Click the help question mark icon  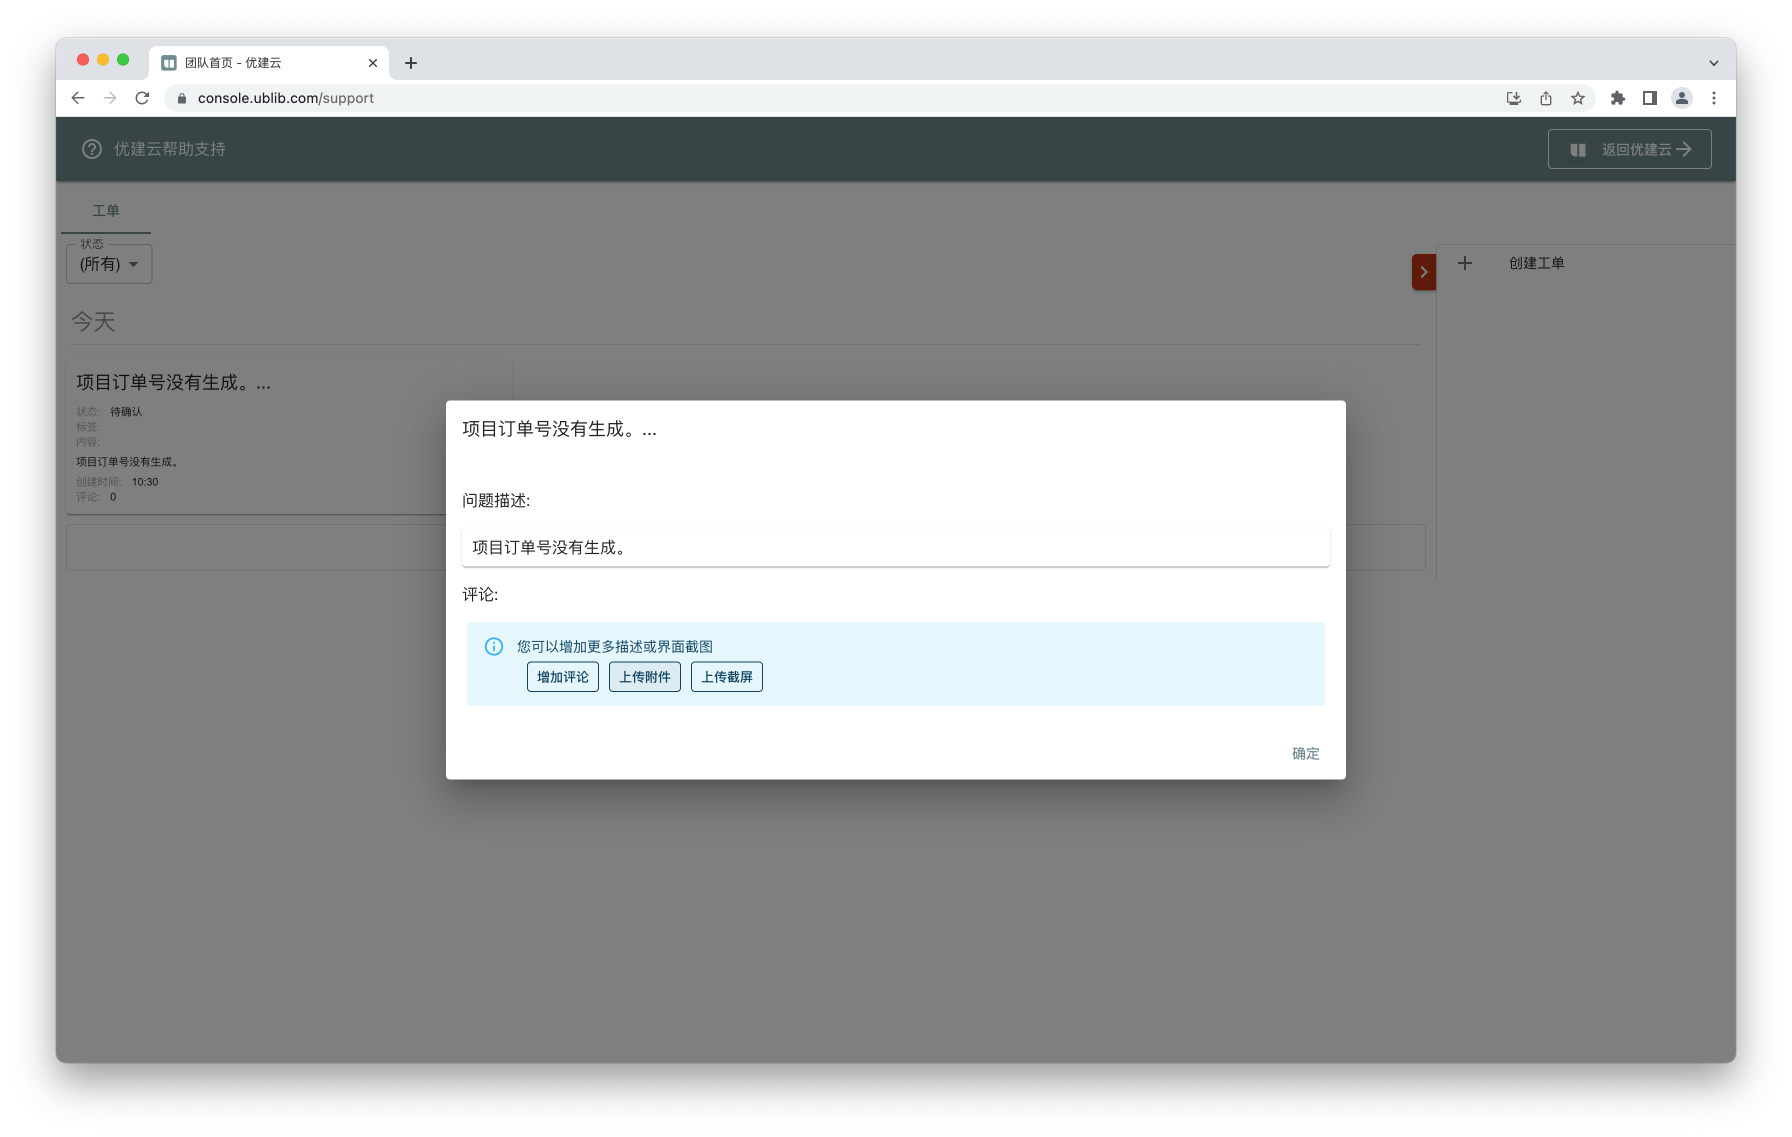[x=92, y=149]
